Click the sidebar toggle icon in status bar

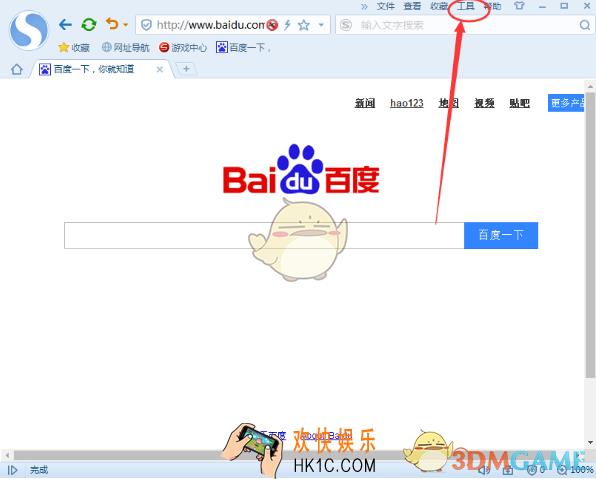coord(12,470)
